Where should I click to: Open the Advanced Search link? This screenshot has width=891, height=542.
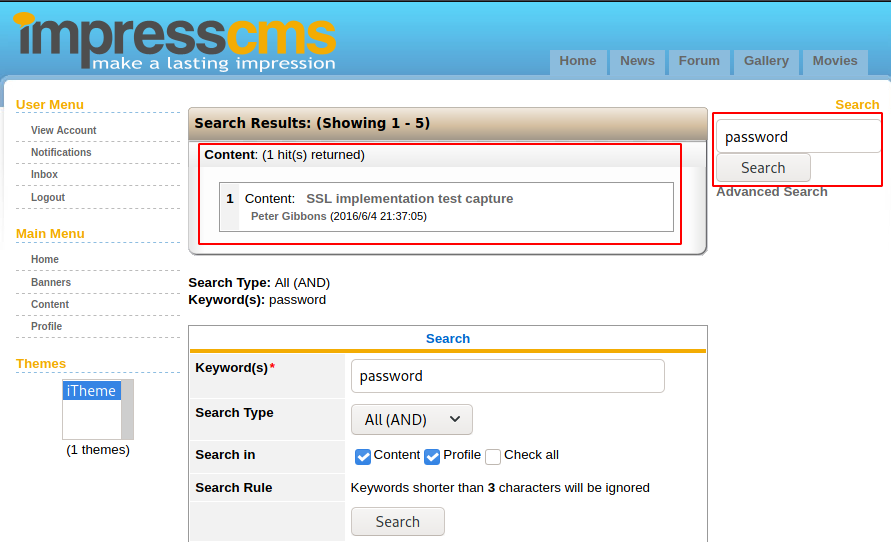click(x=772, y=192)
